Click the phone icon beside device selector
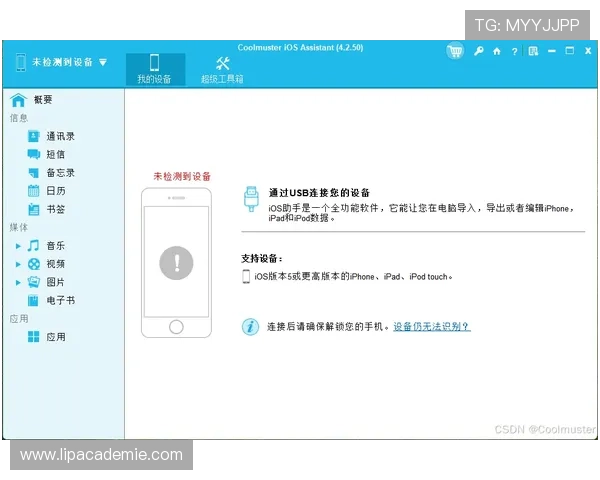The image size is (600, 480). [21, 62]
